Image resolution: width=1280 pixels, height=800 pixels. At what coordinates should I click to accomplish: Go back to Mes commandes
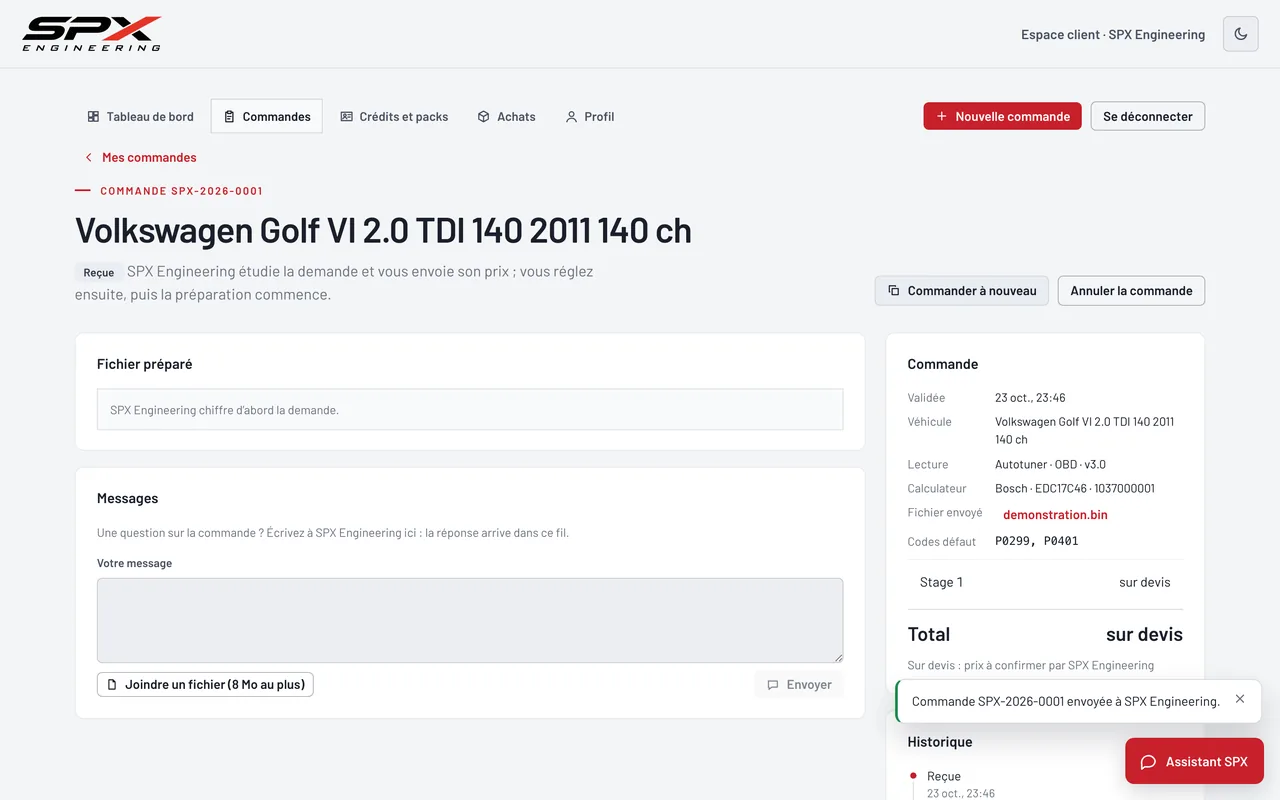click(140, 157)
